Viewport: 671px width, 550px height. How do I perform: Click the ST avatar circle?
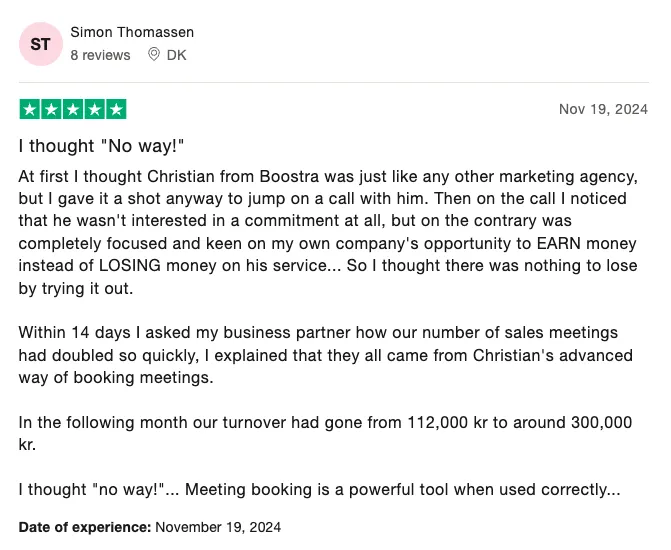41,44
